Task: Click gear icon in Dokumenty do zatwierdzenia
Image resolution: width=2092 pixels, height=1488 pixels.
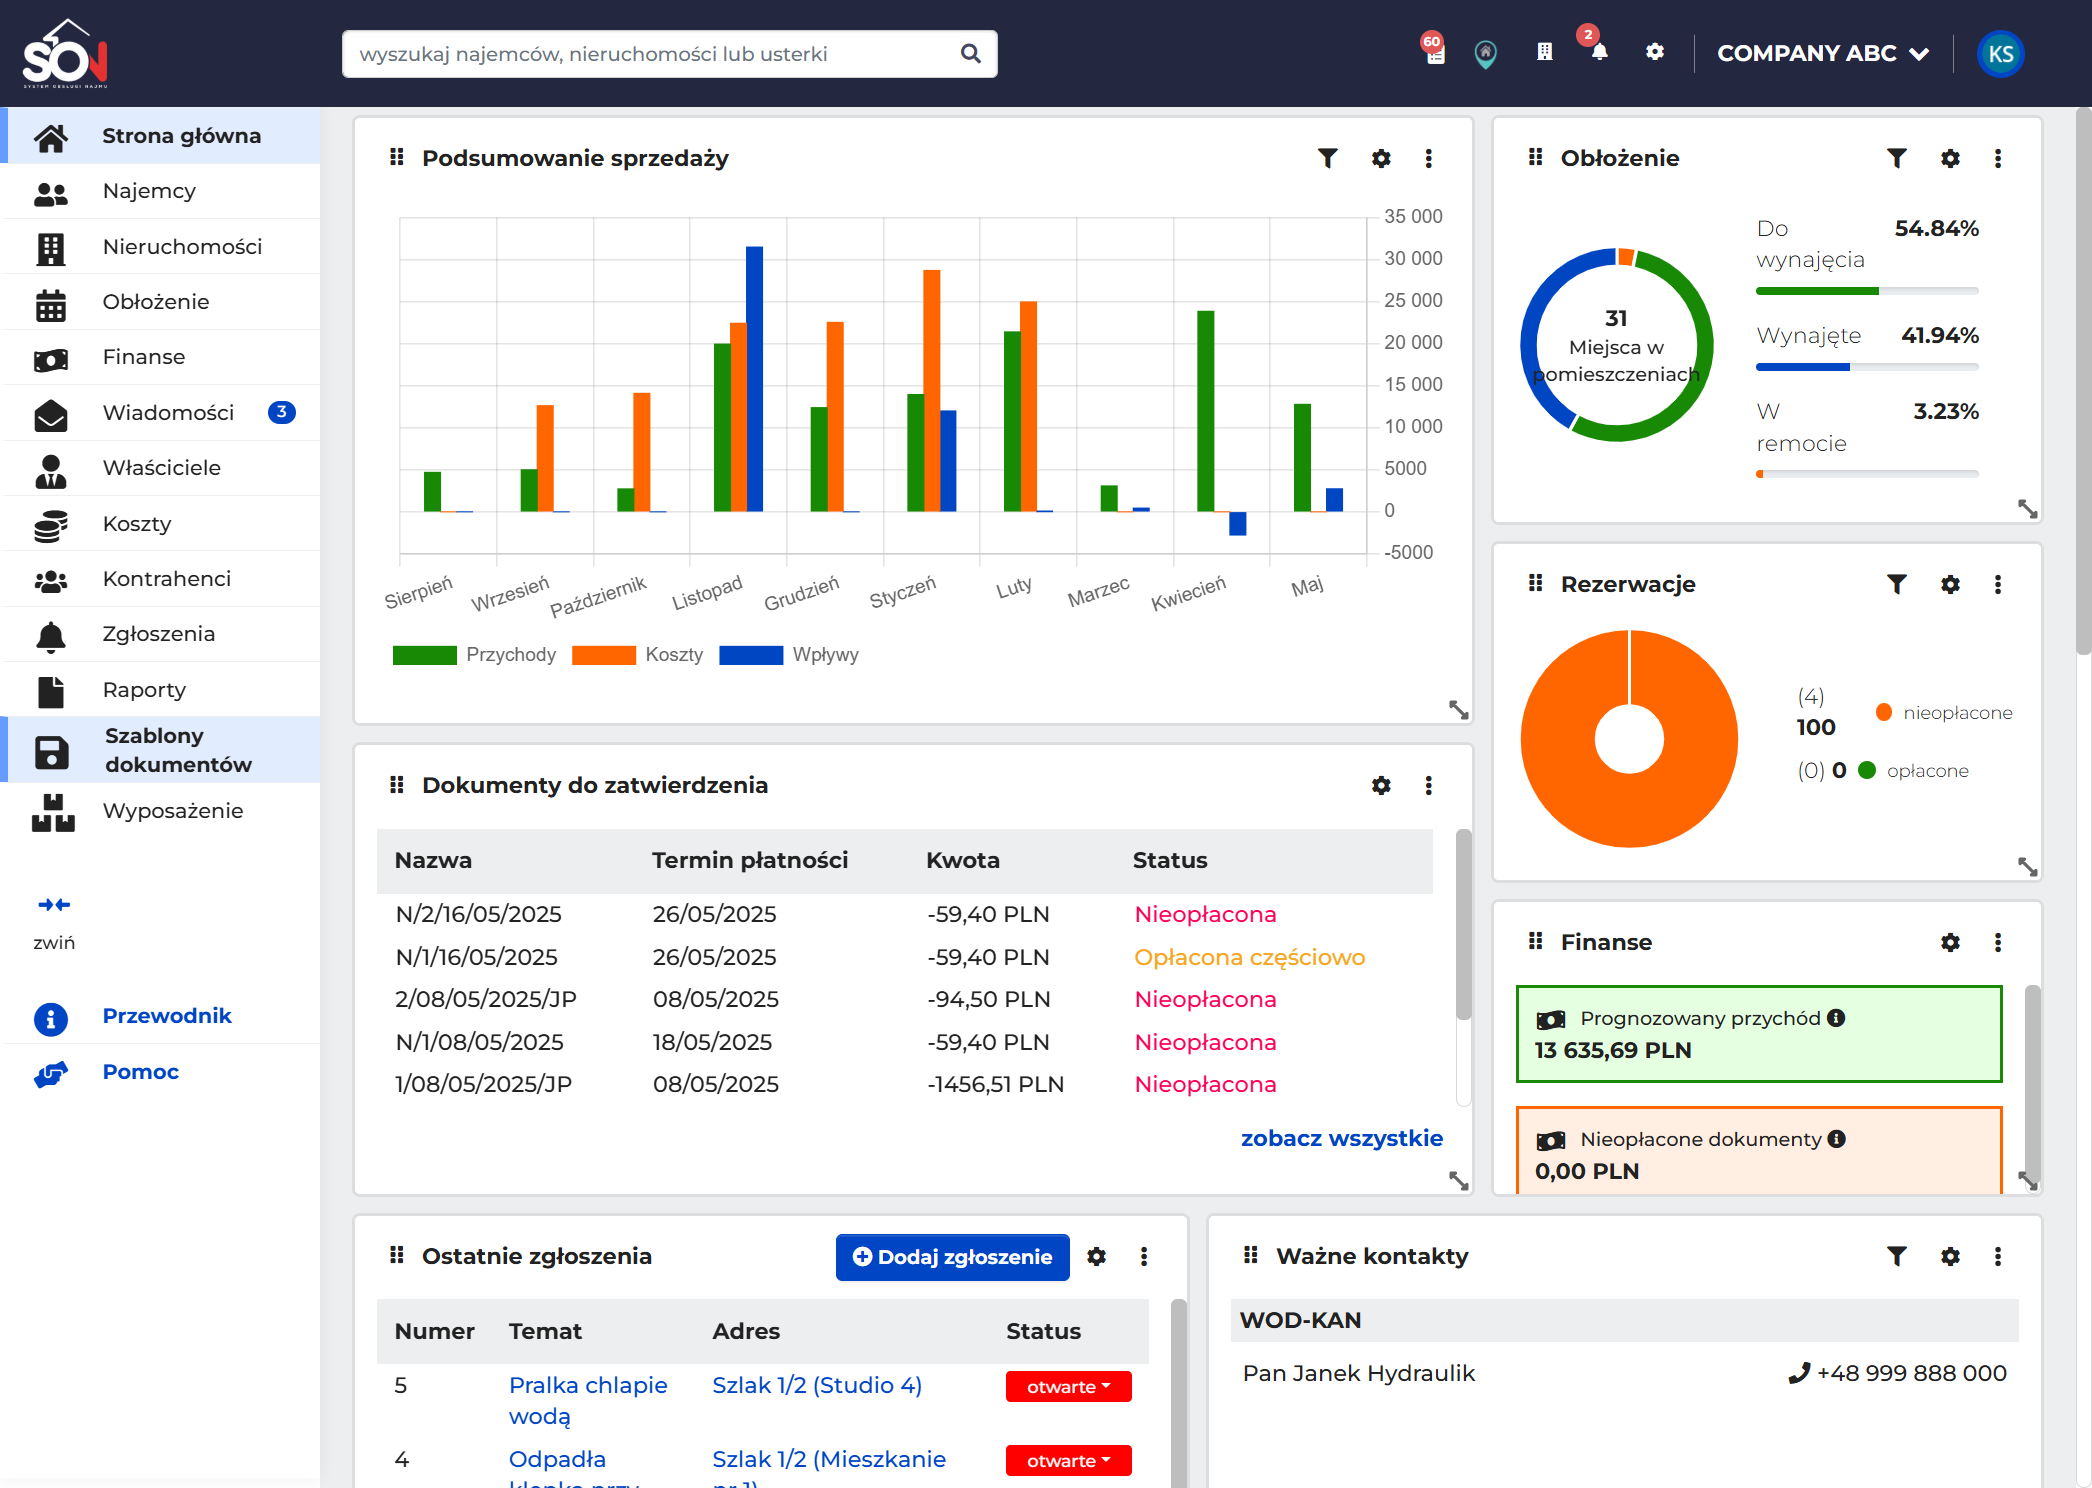Action: [1381, 785]
